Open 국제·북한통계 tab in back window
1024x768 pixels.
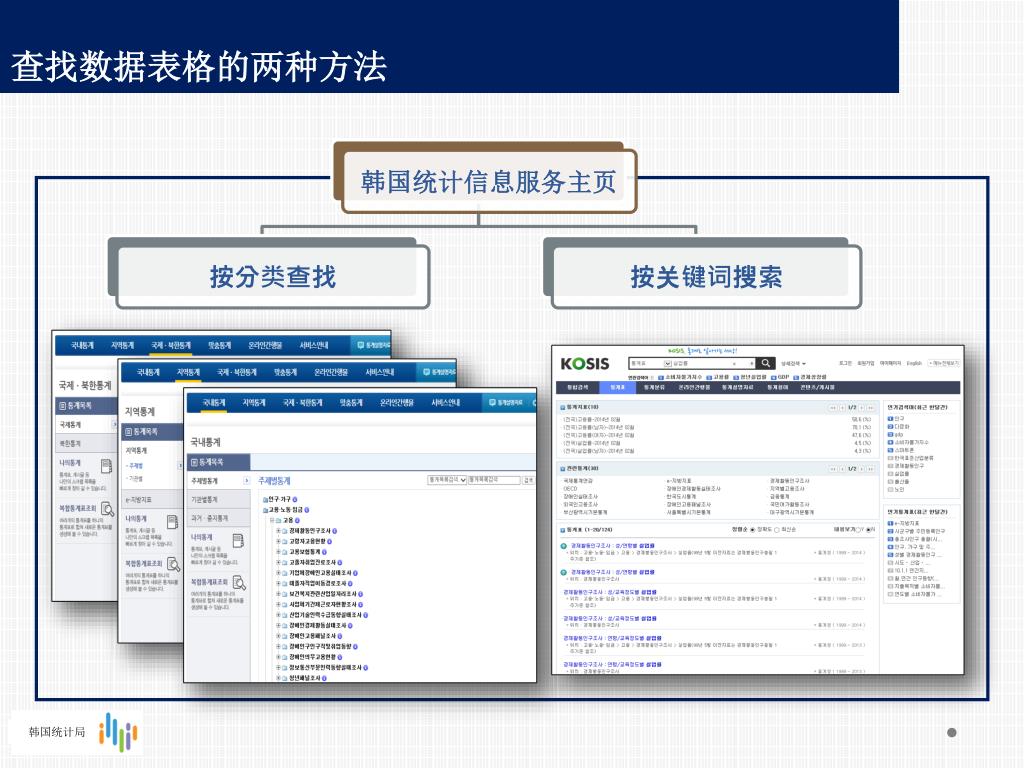[170, 345]
